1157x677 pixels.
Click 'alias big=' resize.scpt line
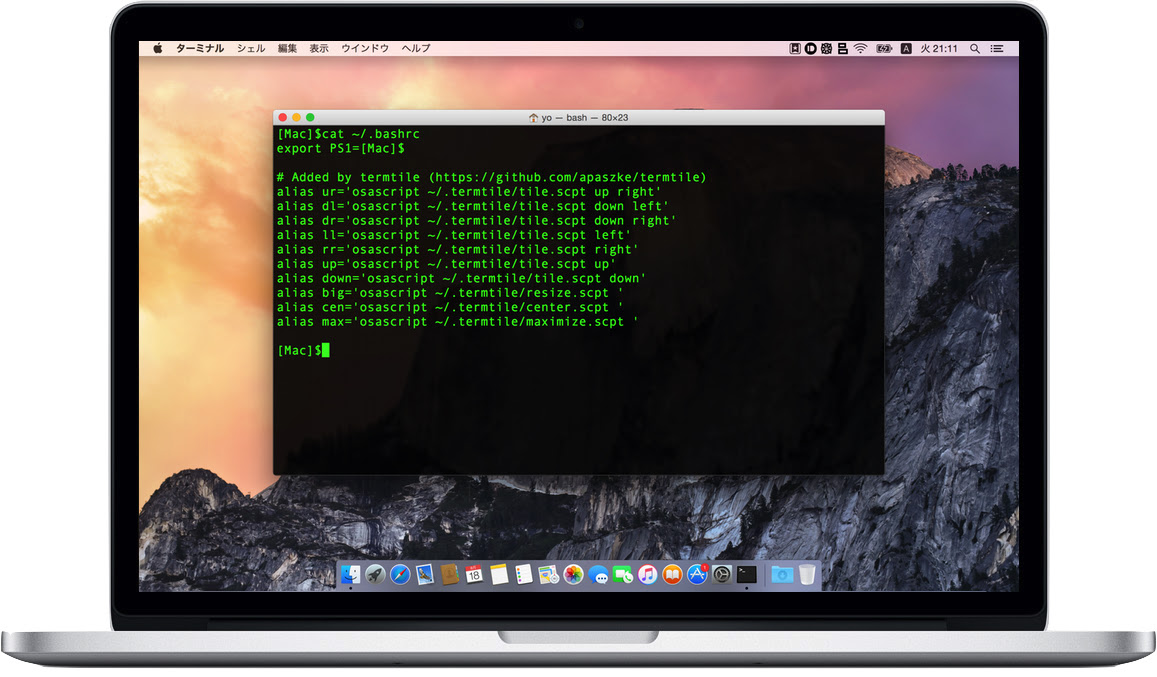[450, 292]
